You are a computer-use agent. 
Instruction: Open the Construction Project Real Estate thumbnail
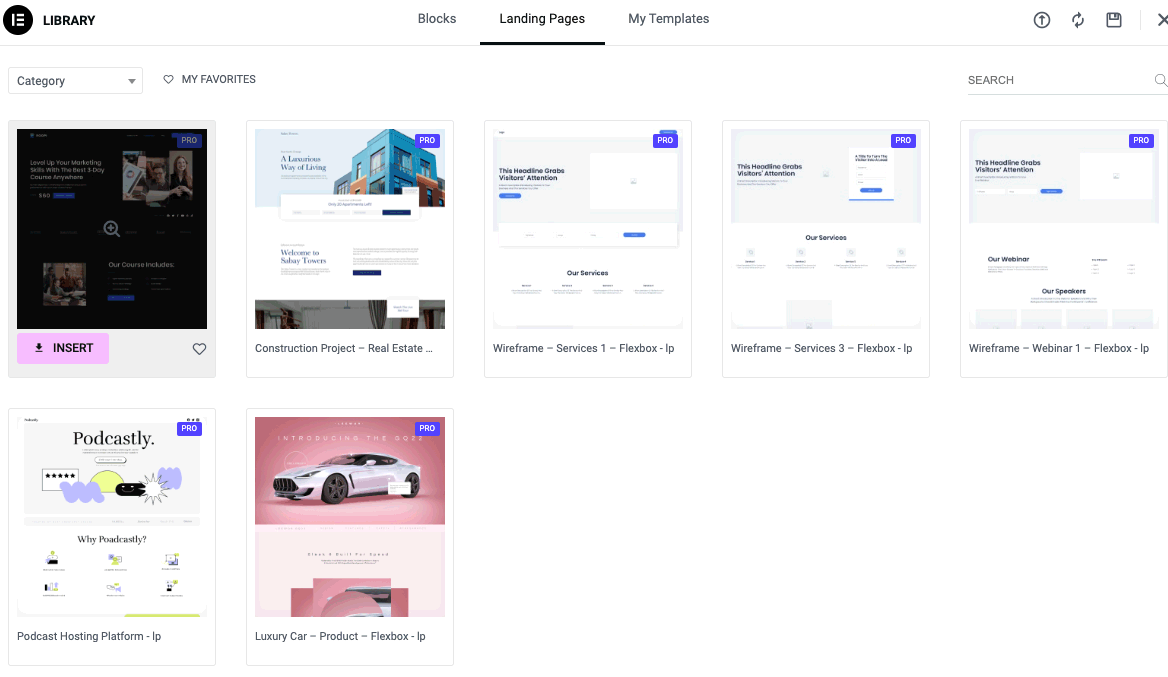350,229
